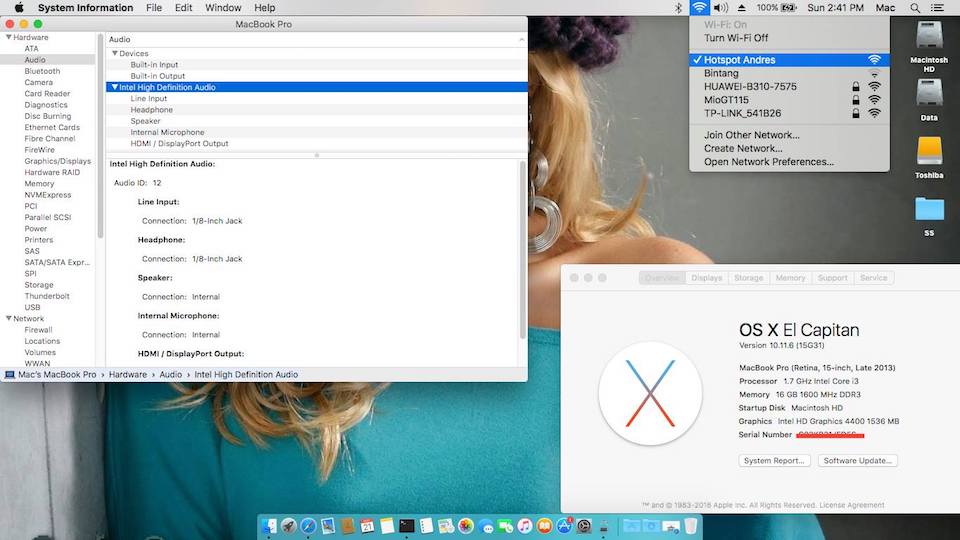
Task: Open Spotlight search icon
Action: 915,8
